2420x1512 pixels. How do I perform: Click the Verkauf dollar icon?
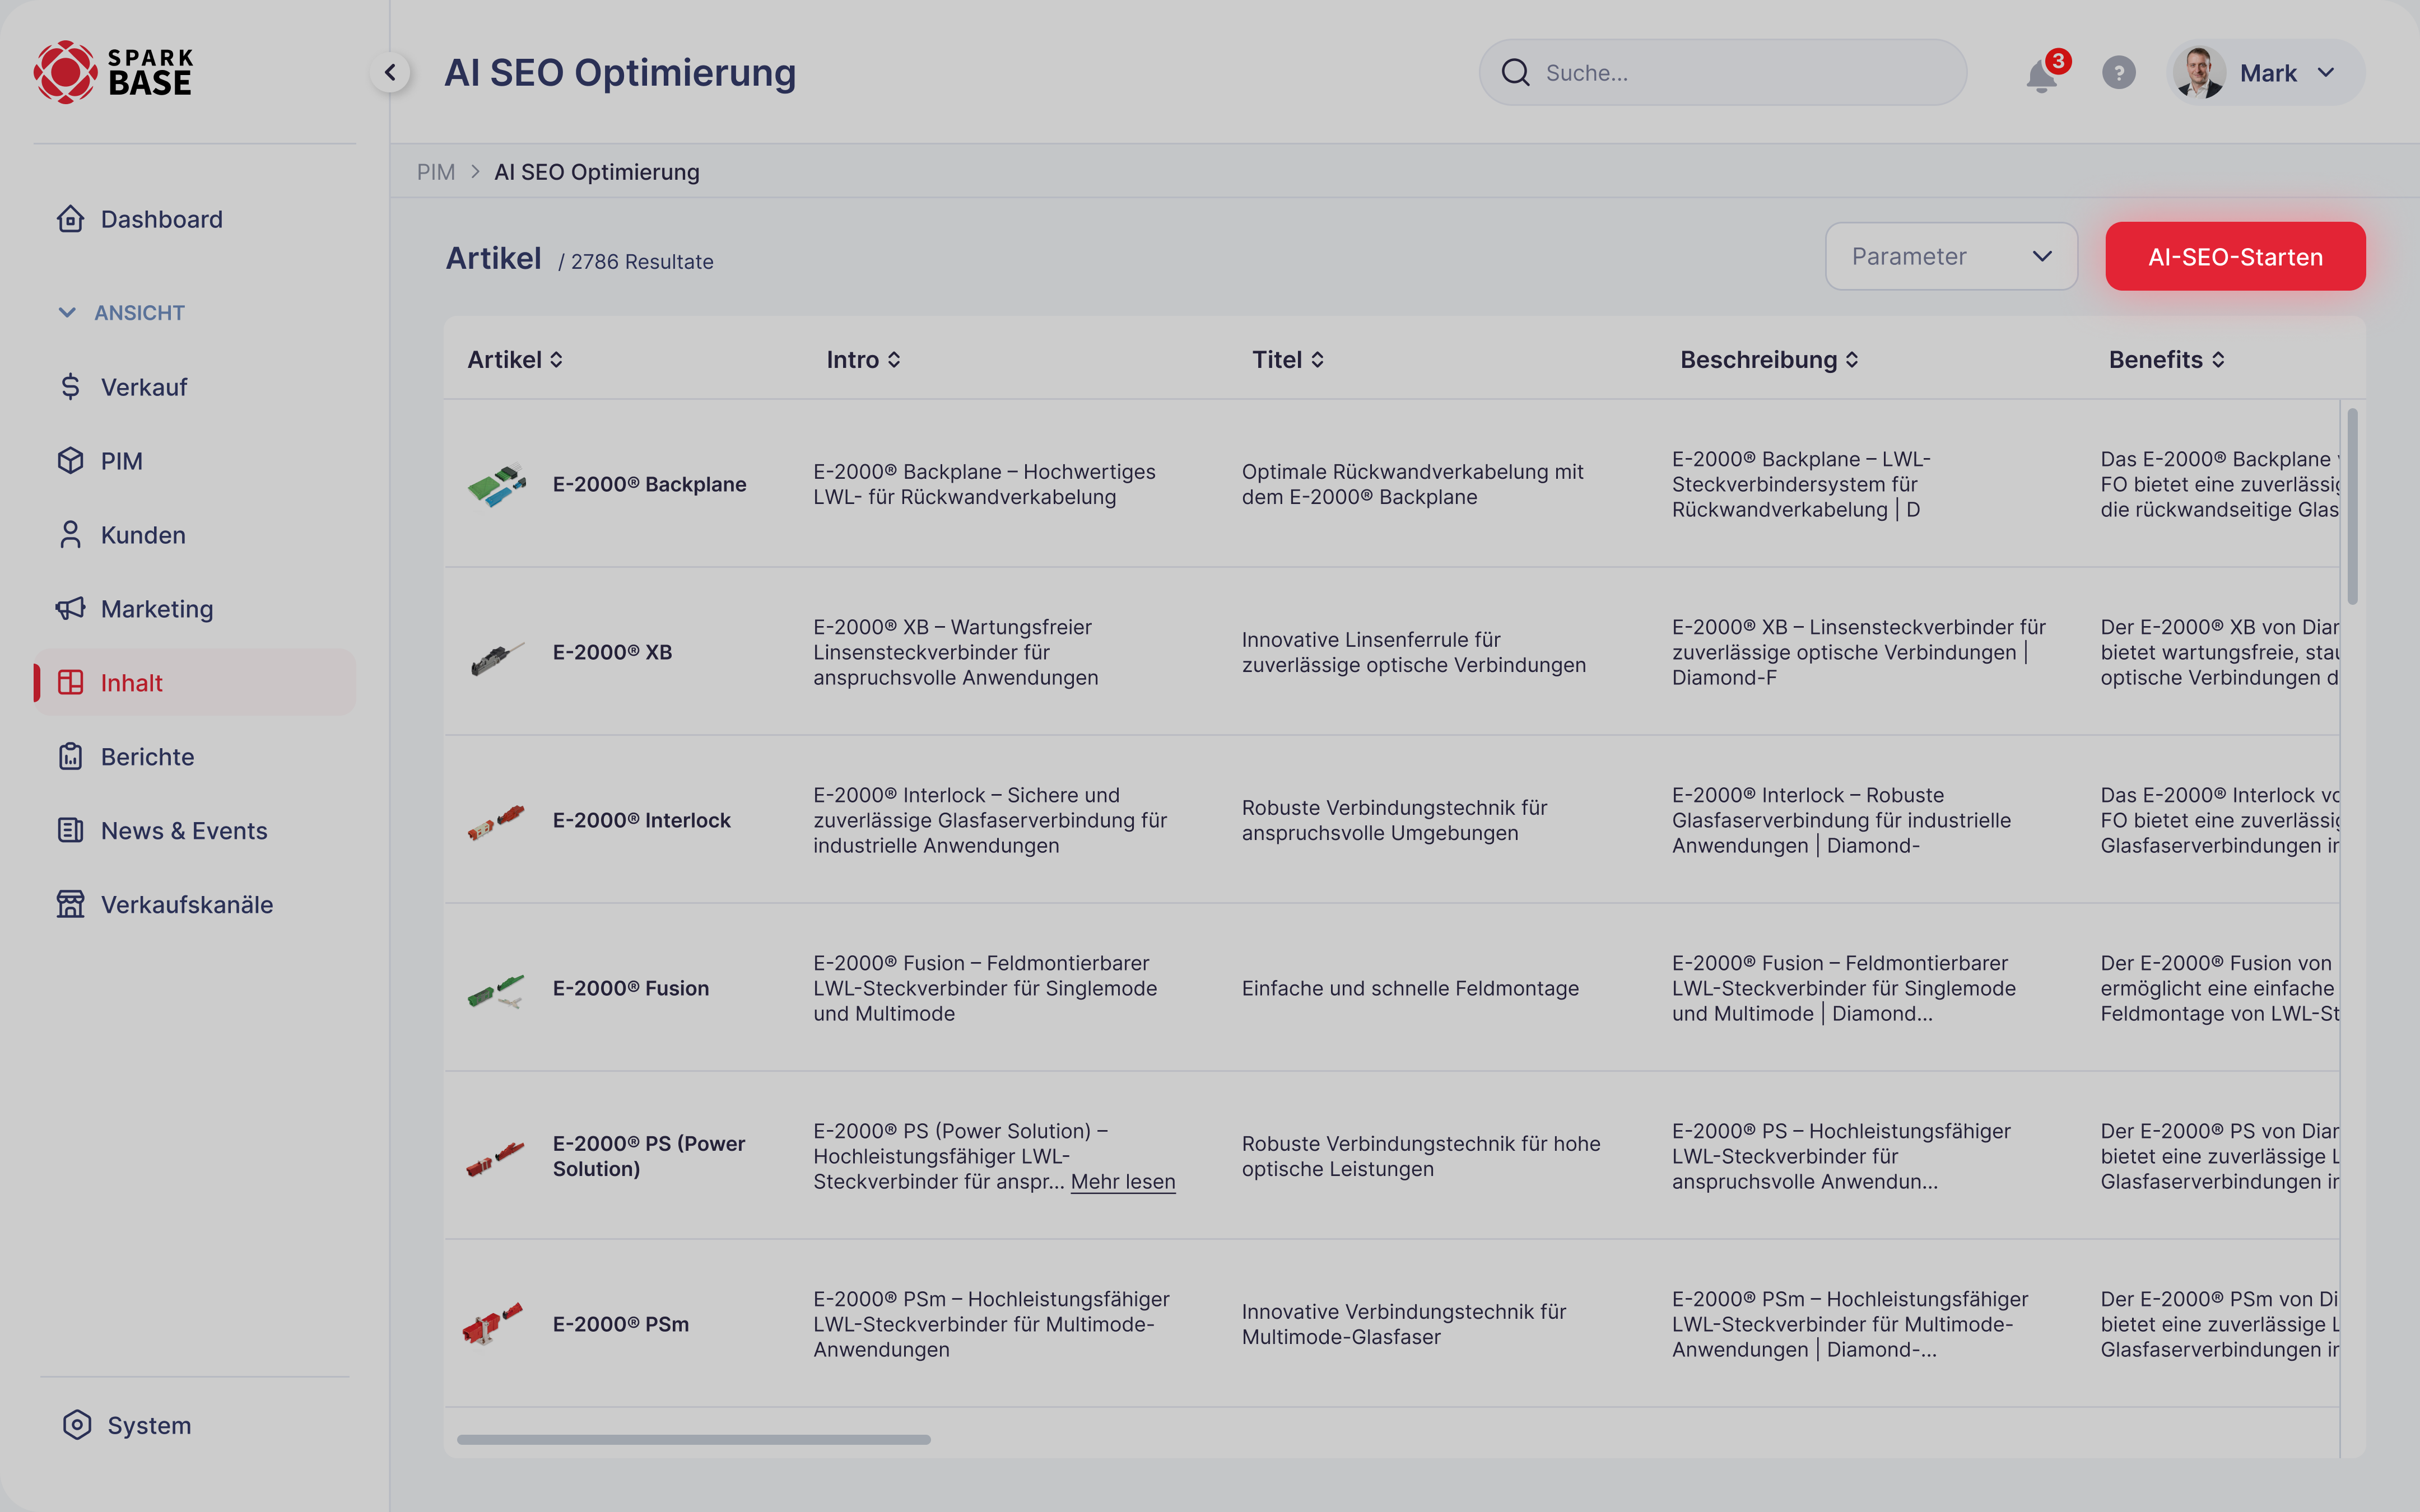pyautogui.click(x=70, y=386)
